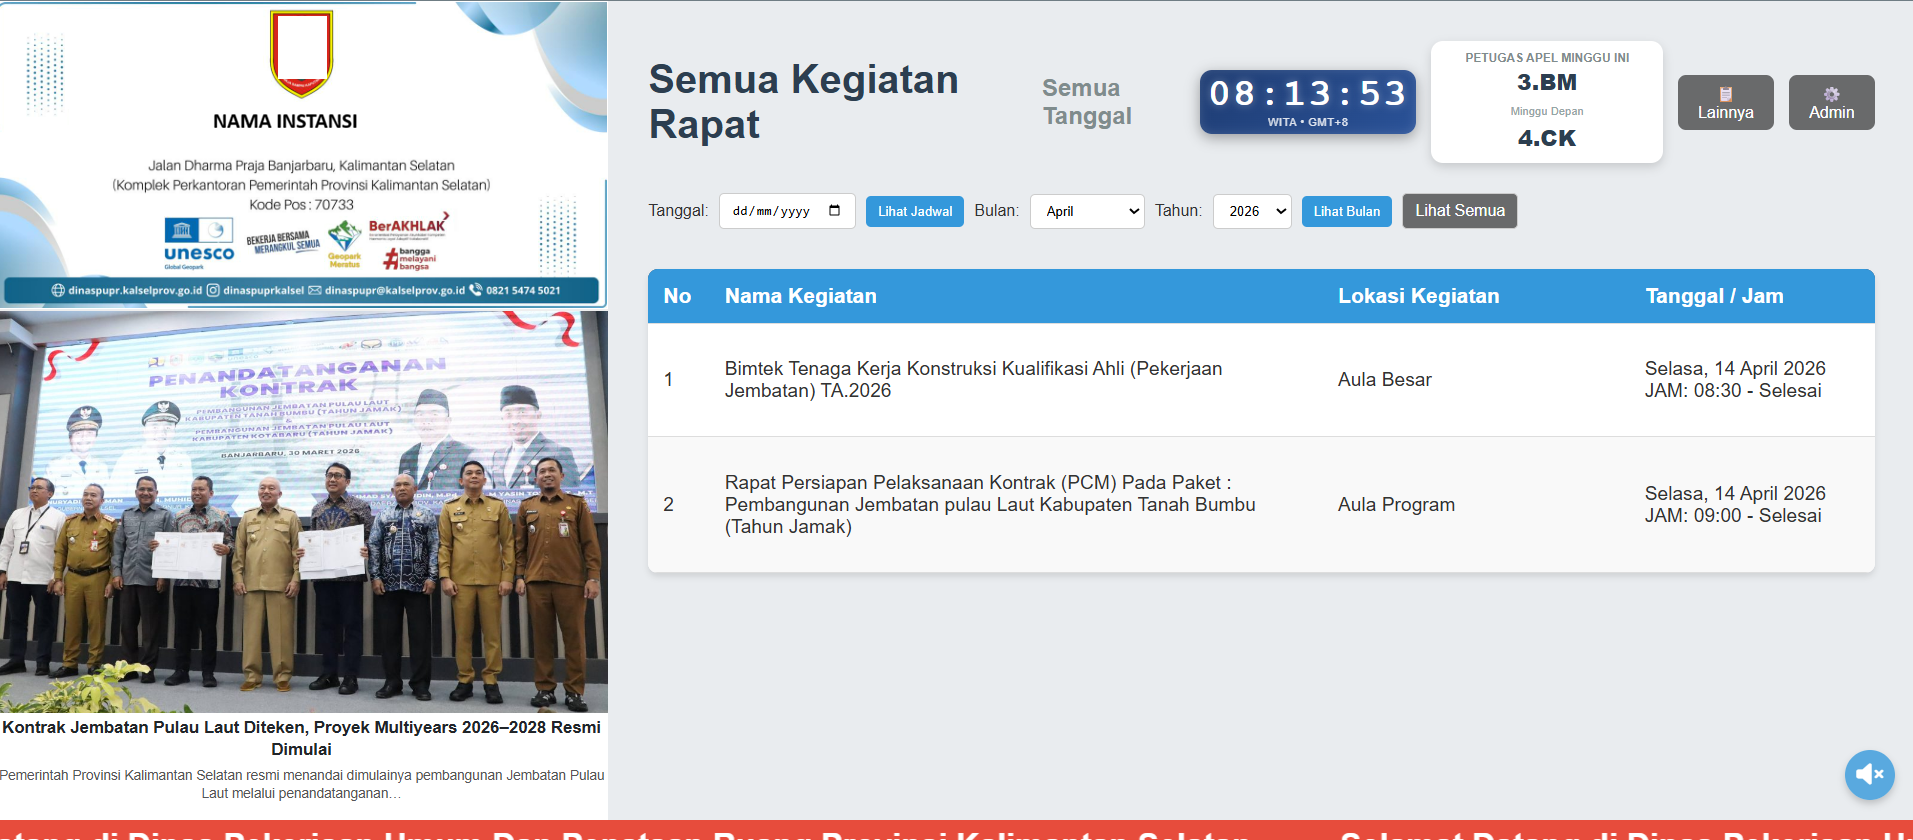Click the JAM: 08:30 - Selesai time text
Viewport: 1913px width, 840px height.
pos(1733,391)
